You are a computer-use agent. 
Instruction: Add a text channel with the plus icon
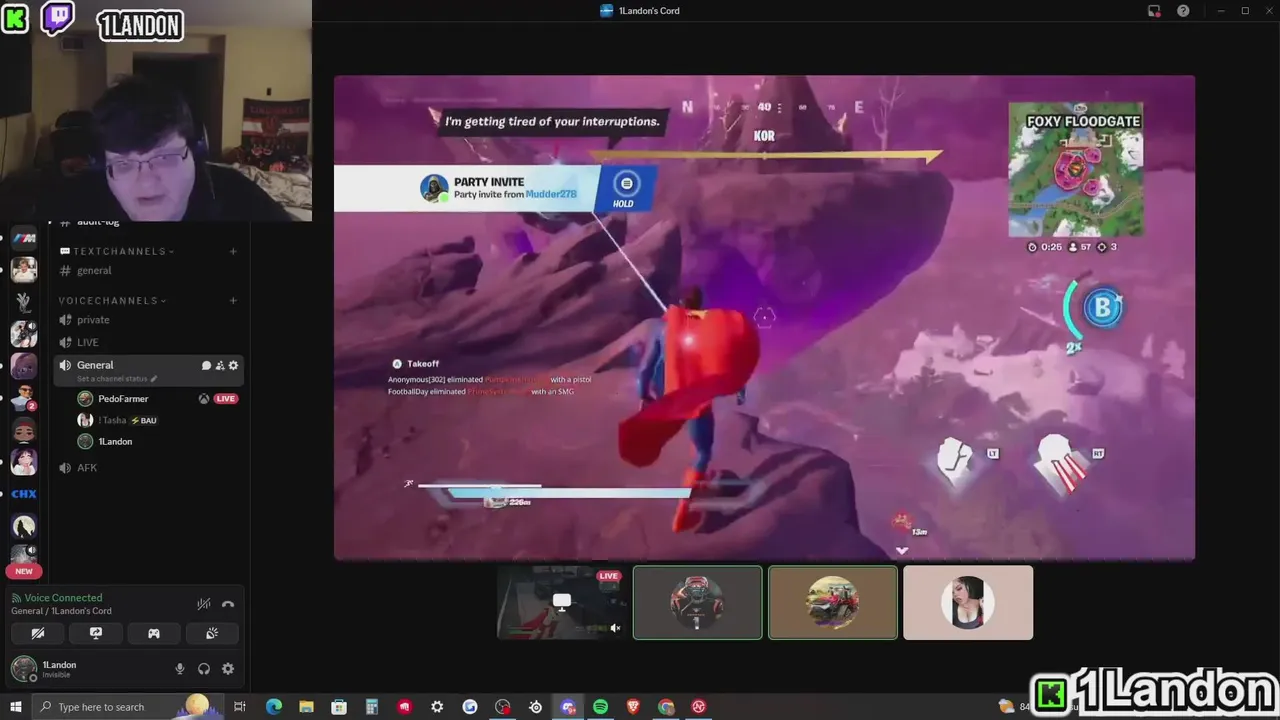point(233,251)
